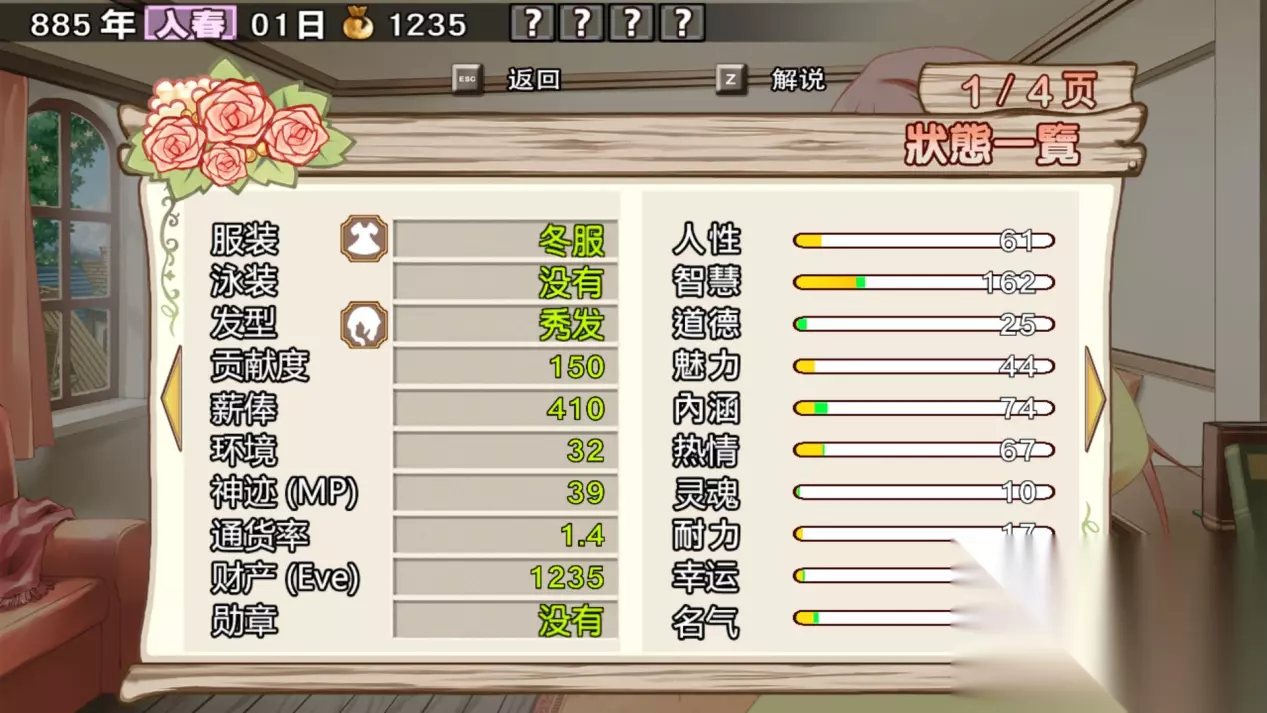Select the 秀发 hairstyle value field
The height and width of the screenshot is (713, 1267).
pos(505,324)
